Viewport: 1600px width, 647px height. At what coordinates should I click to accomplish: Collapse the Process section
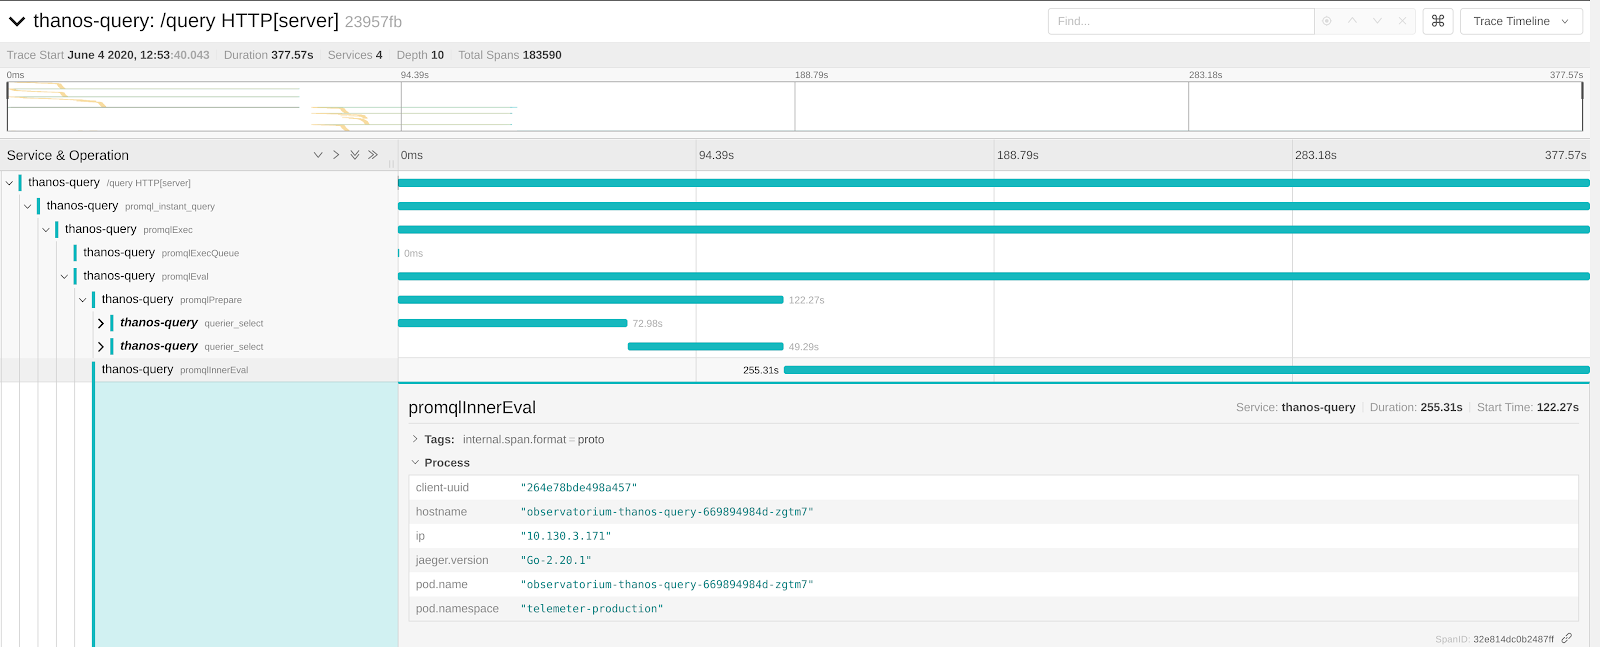point(416,463)
